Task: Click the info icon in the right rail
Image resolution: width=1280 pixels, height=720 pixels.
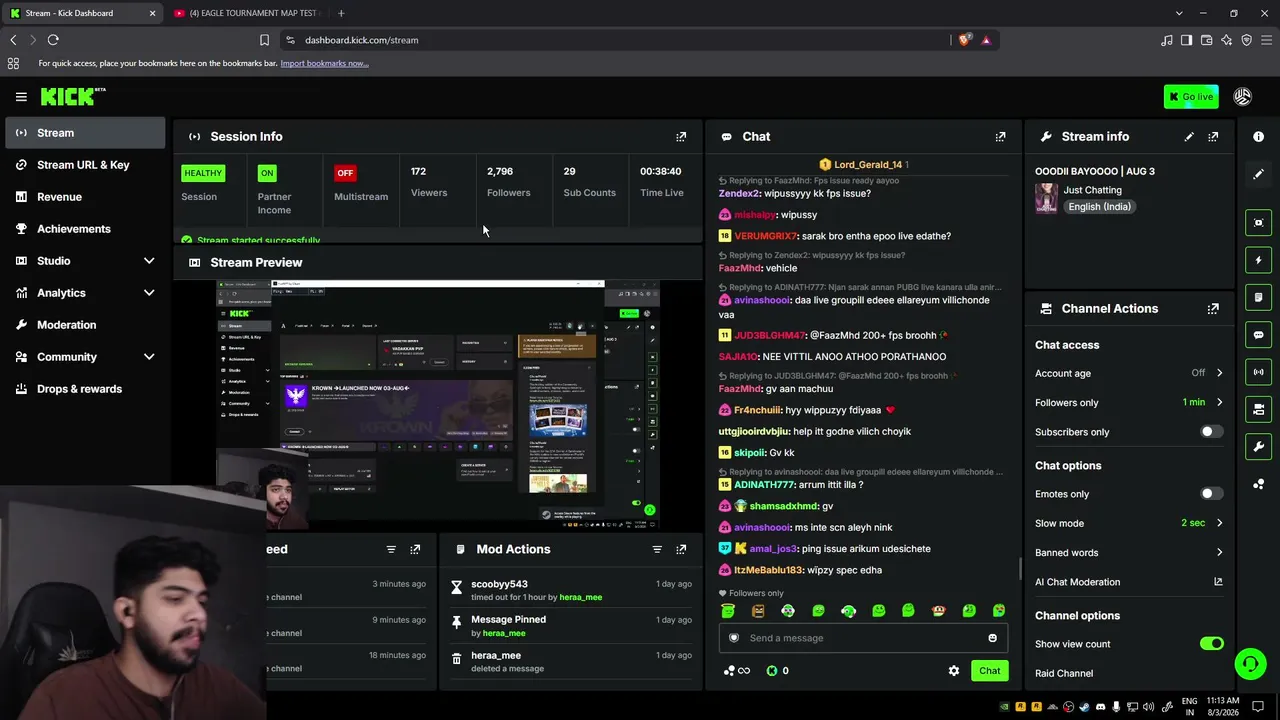Action: pyautogui.click(x=1259, y=137)
